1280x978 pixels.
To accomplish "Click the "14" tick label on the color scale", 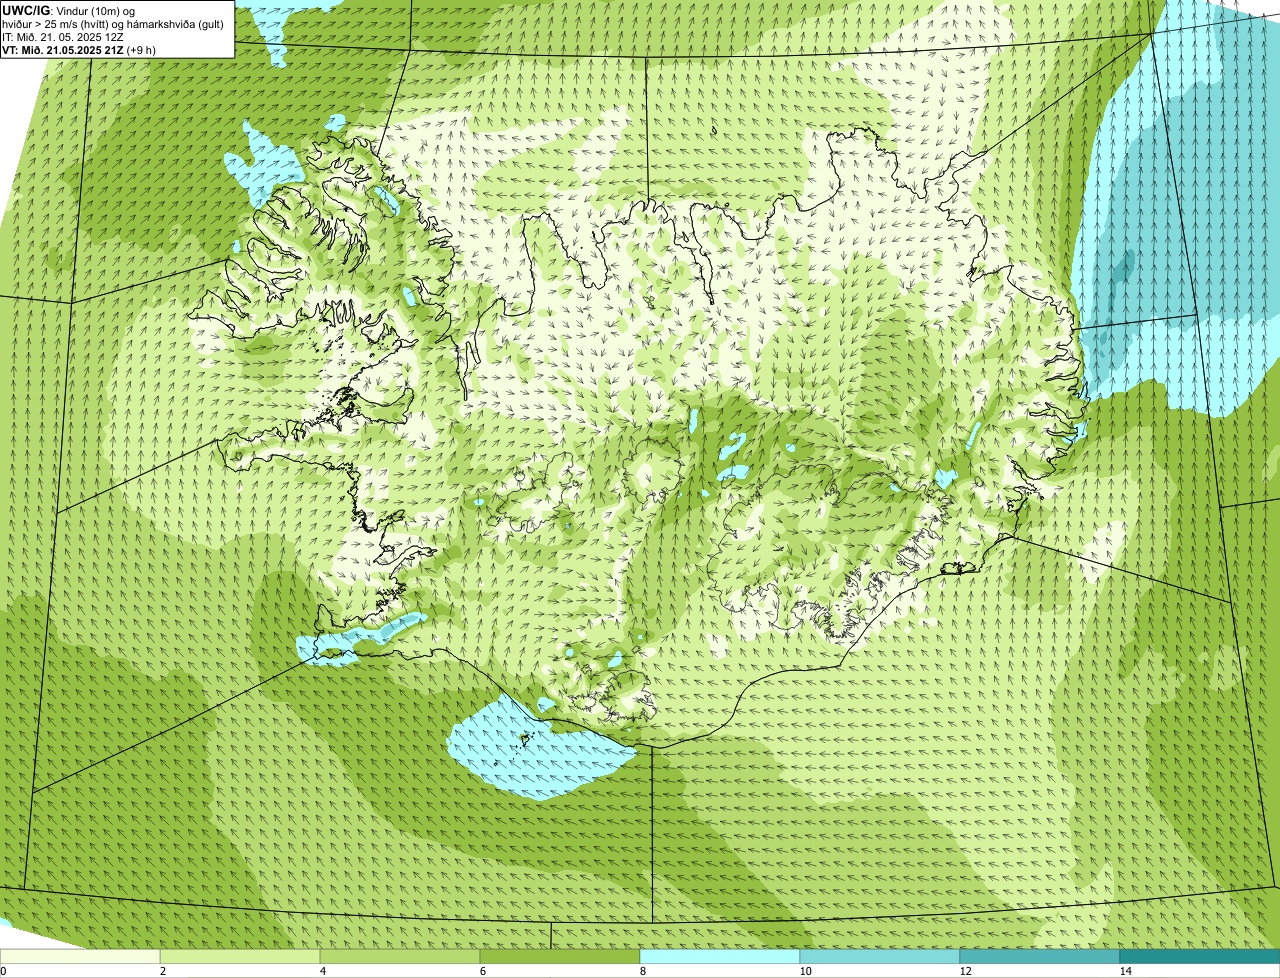I will click(x=1125, y=971).
